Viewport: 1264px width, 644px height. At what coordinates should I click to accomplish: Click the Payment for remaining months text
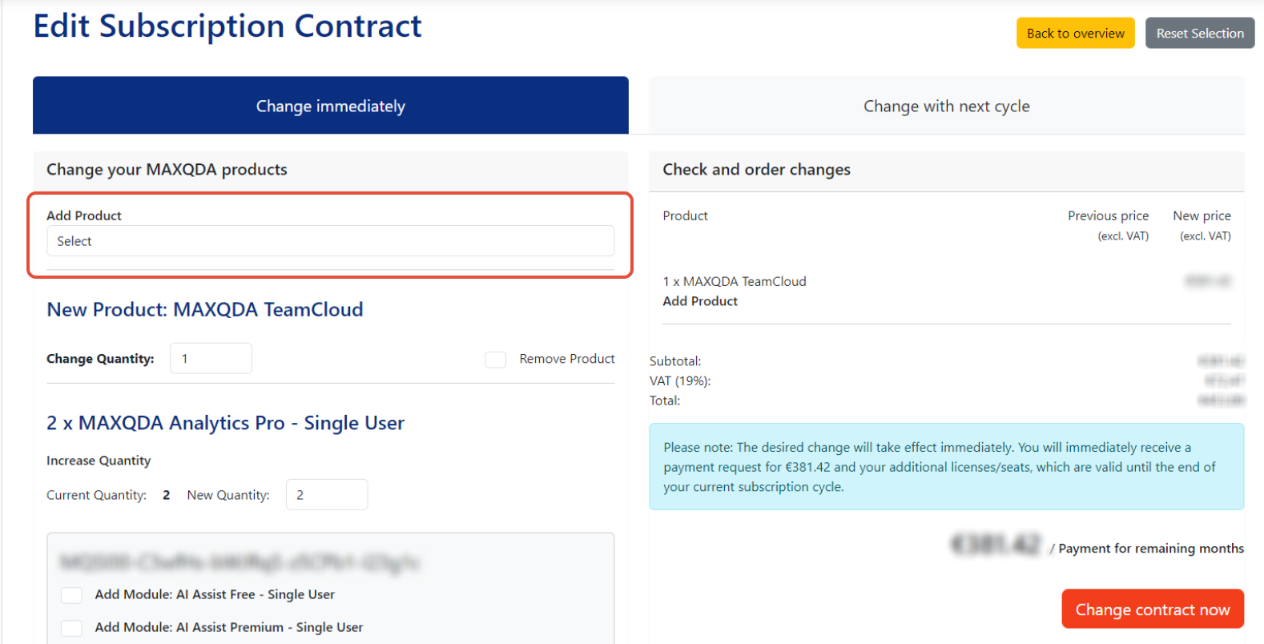tap(1147, 548)
